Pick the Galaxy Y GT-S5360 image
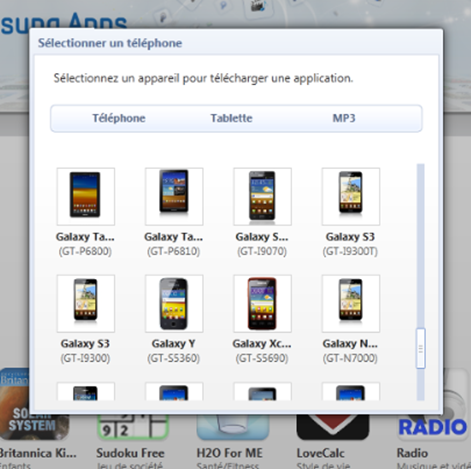 [174, 303]
